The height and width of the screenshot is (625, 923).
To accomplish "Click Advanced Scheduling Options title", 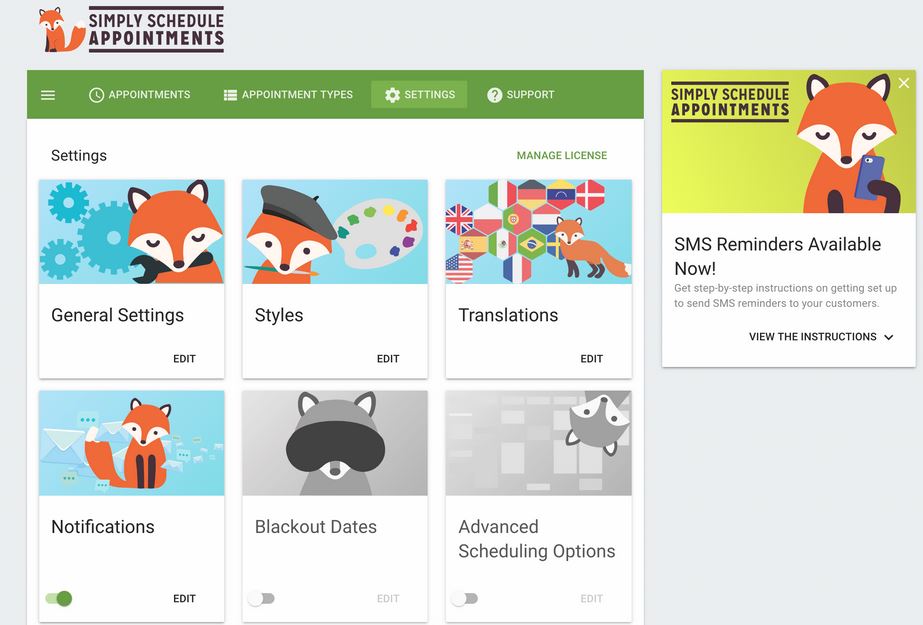I will [537, 539].
